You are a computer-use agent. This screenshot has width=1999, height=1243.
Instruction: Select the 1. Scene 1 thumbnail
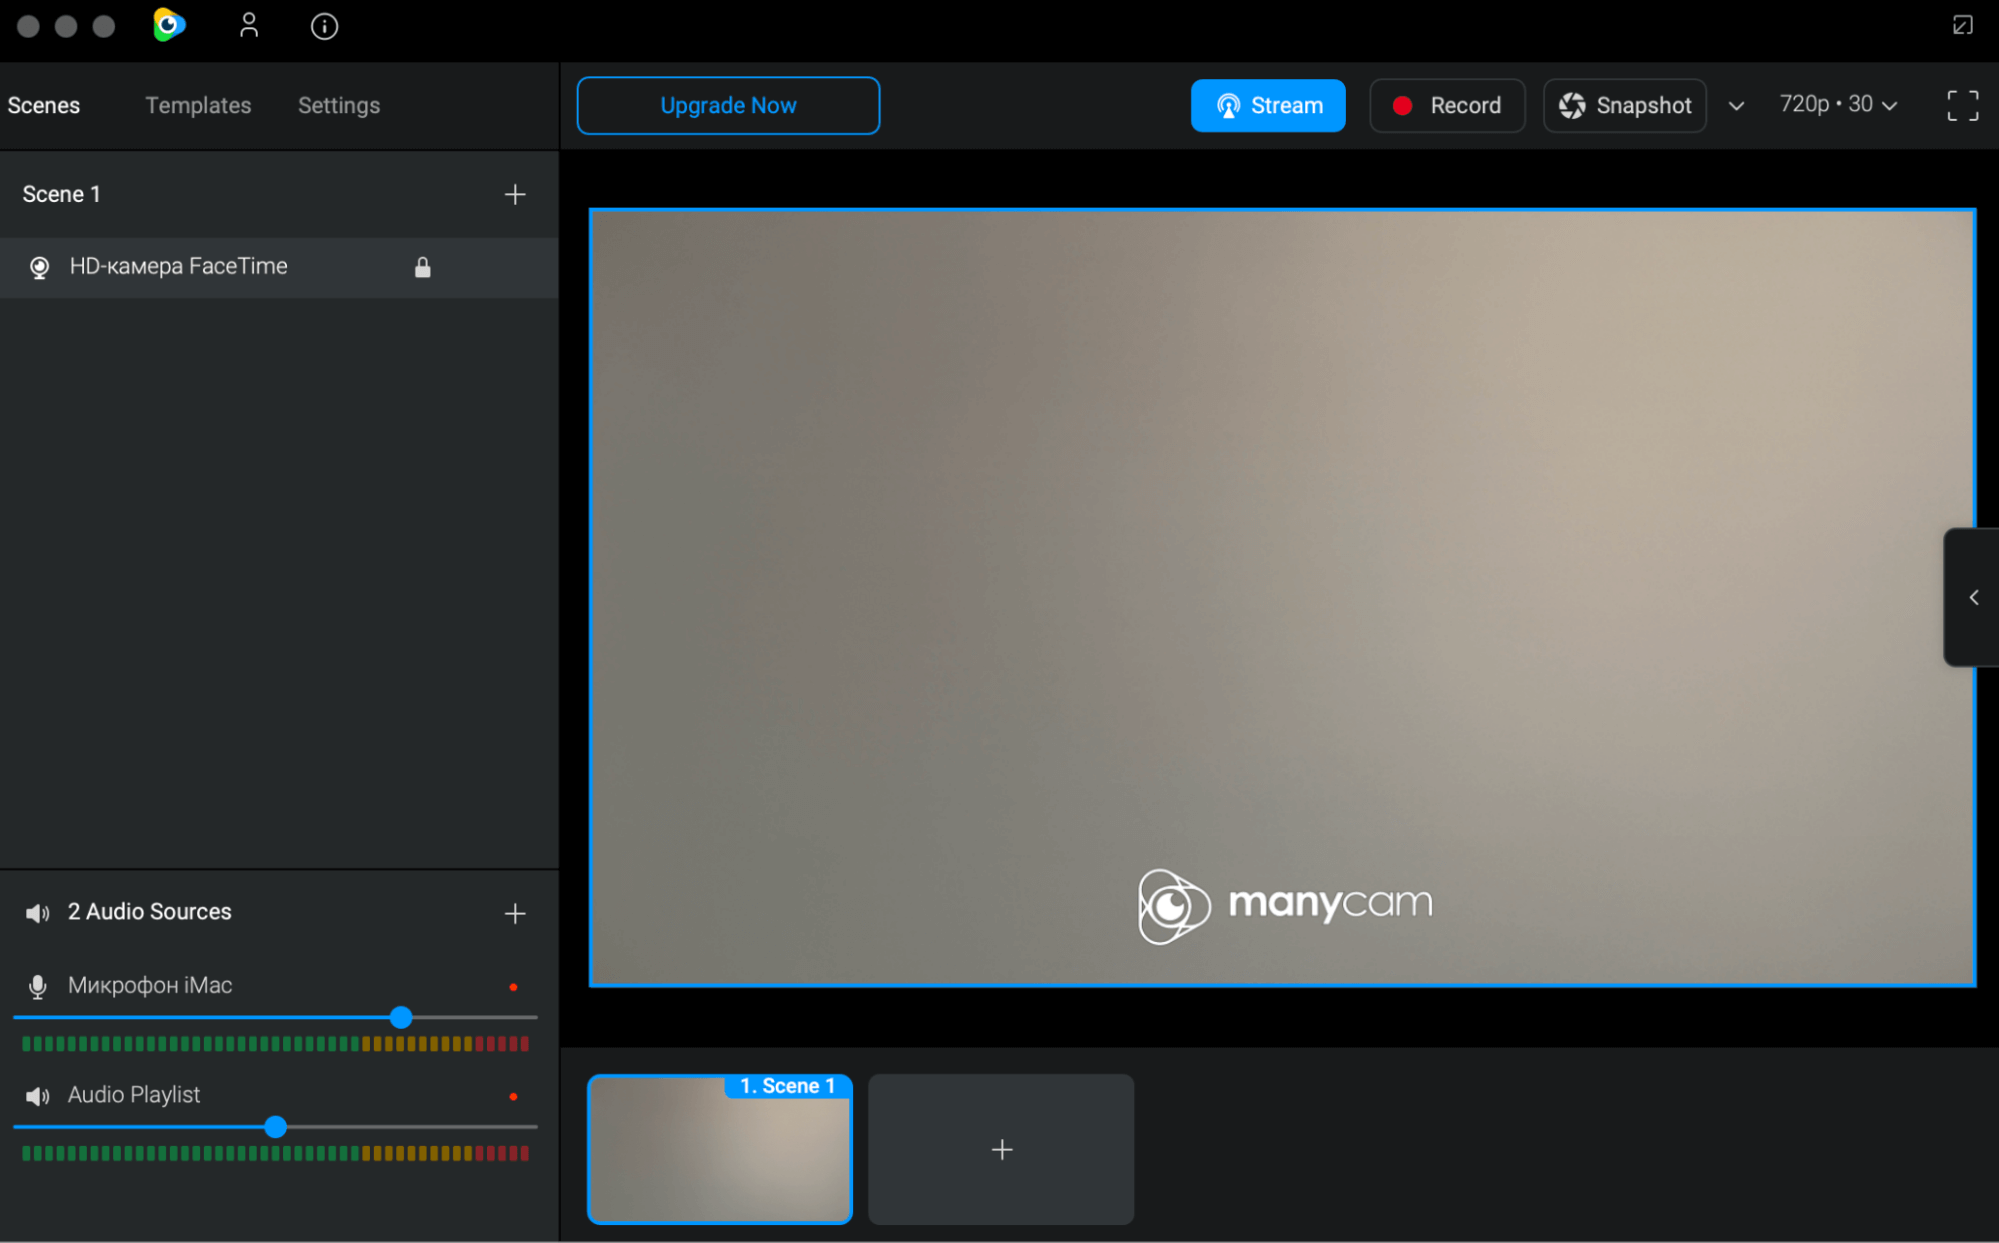point(719,1150)
